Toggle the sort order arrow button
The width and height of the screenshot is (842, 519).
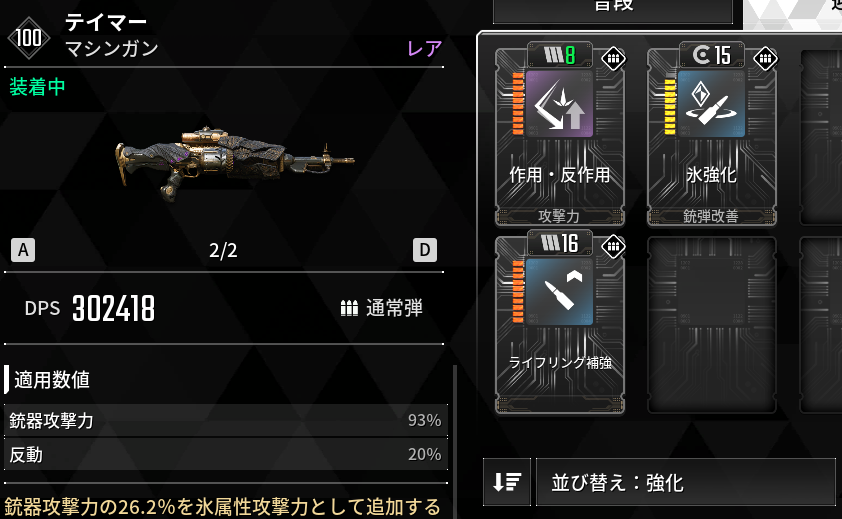pyautogui.click(x=507, y=482)
